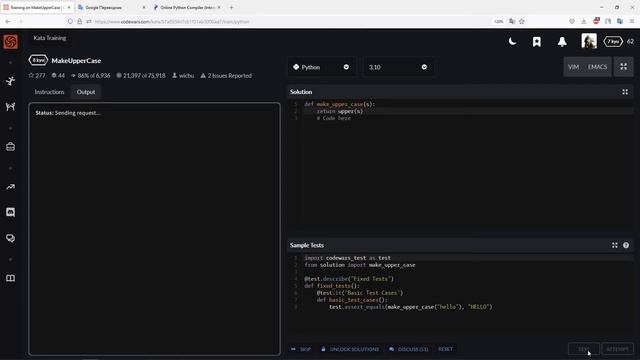The height and width of the screenshot is (360, 640).
Task: Click the site lock security icon
Action: [80, 21]
